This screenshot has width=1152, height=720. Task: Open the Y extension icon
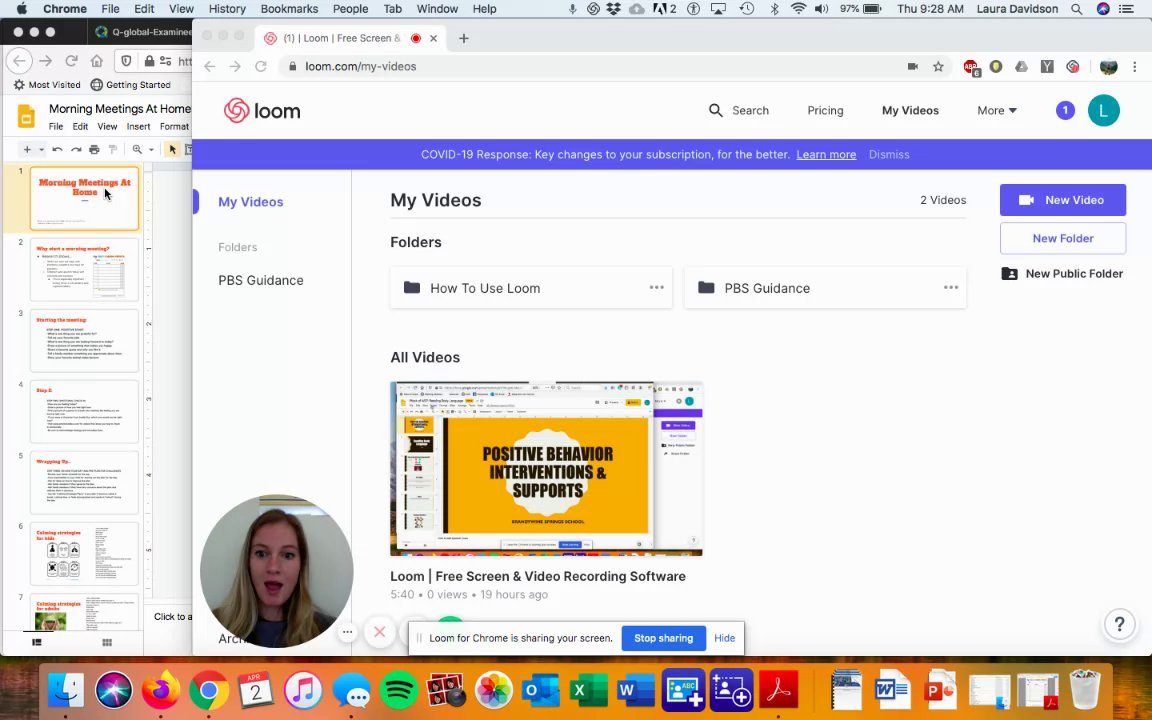[1047, 66]
